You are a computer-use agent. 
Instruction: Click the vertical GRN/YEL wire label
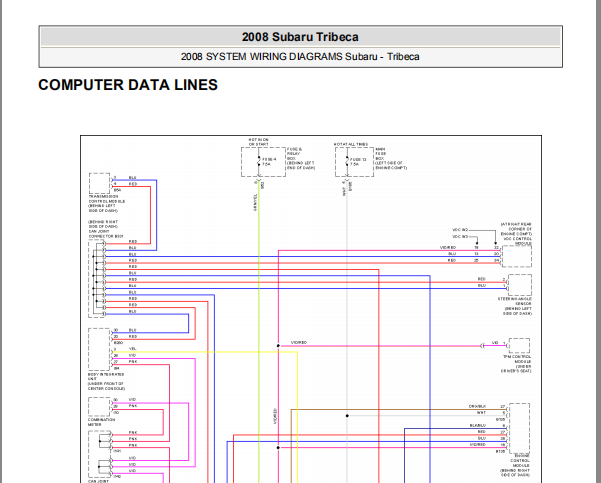256,202
